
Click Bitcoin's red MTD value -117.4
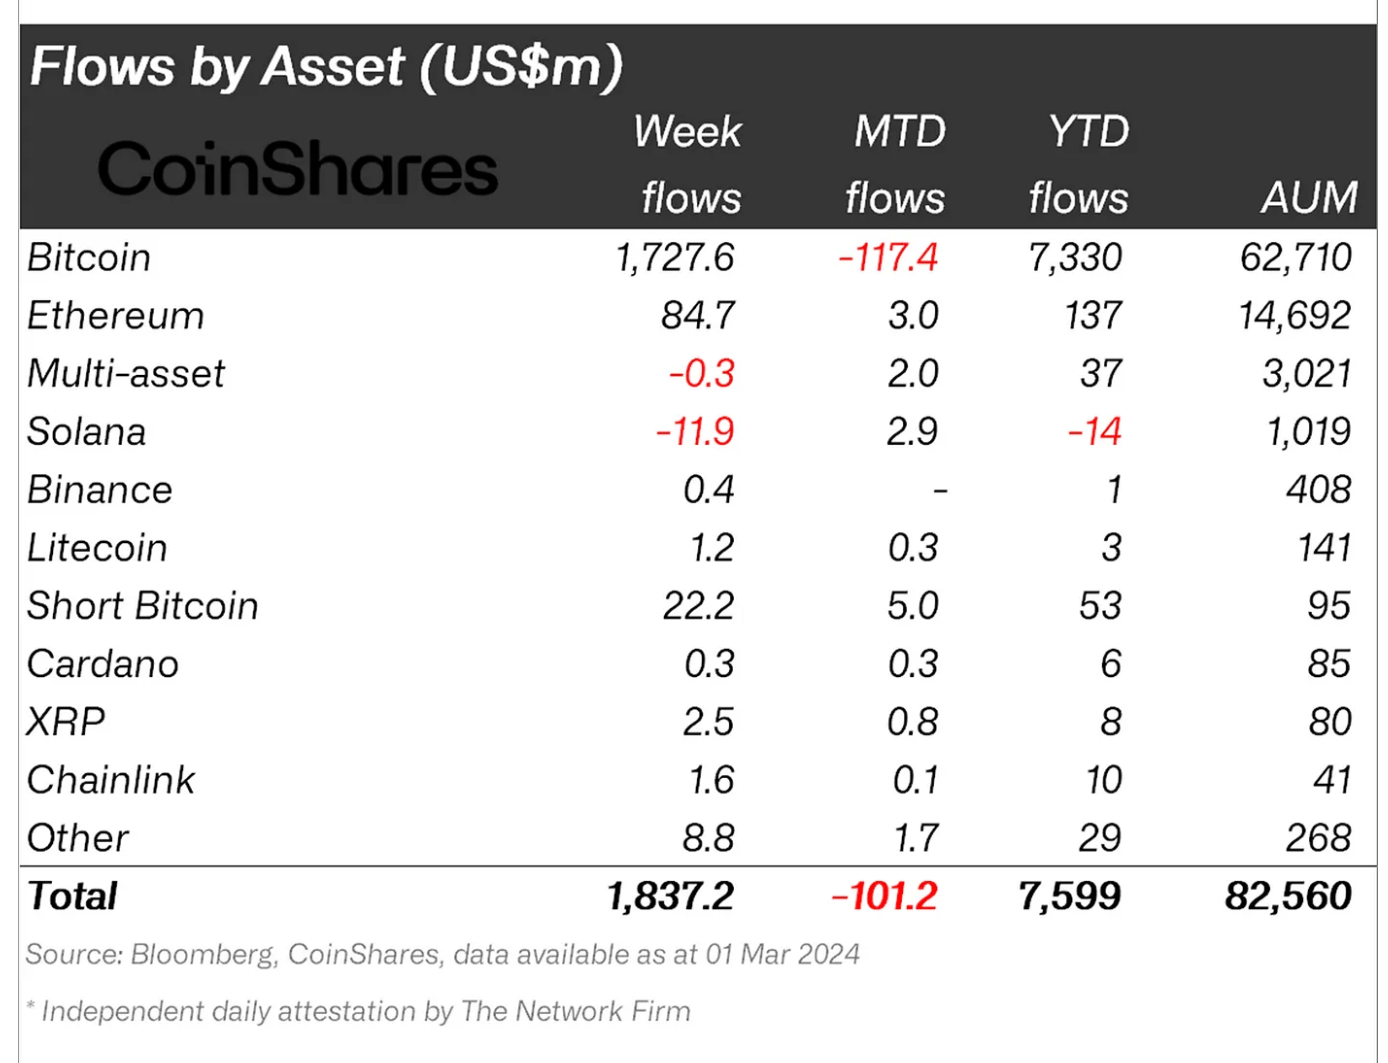tap(888, 258)
